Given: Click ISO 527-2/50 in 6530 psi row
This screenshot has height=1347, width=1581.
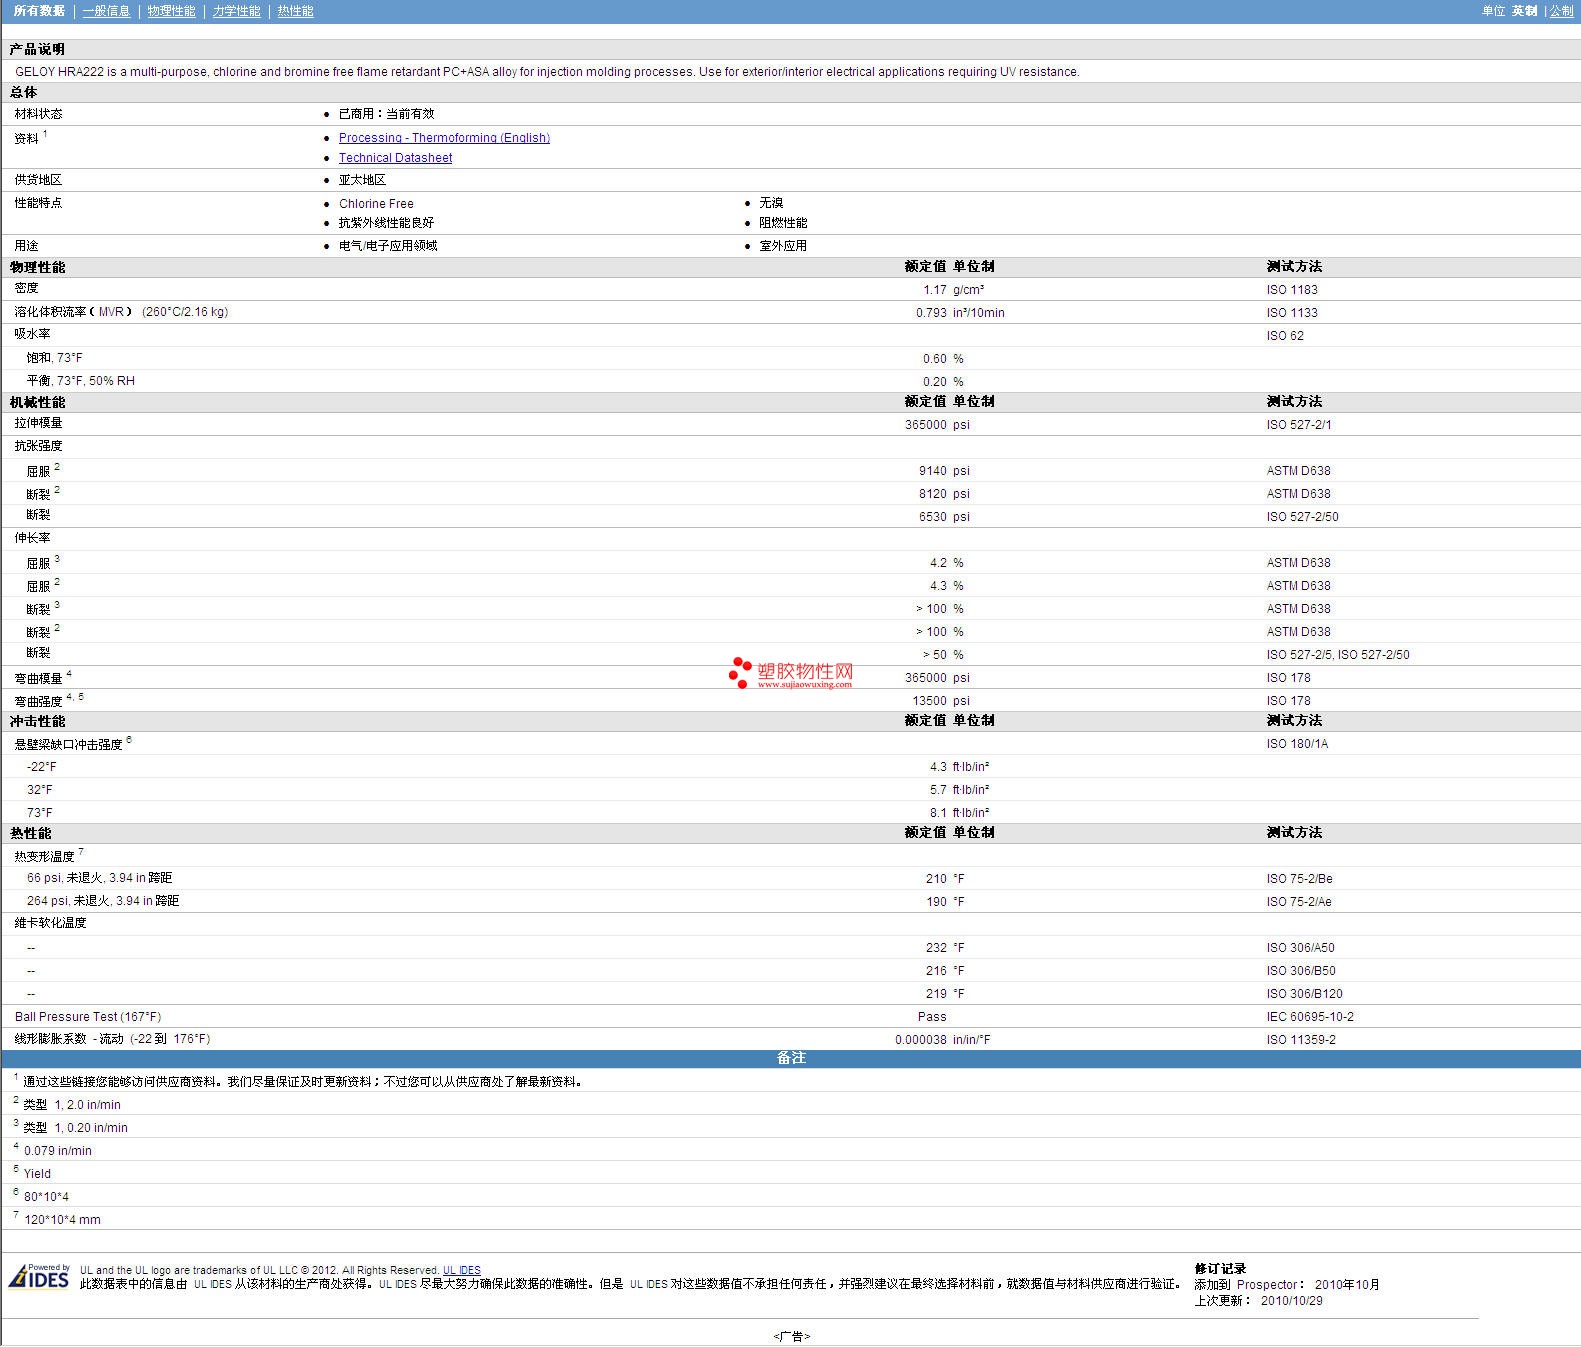Looking at the screenshot, I should (x=1302, y=517).
